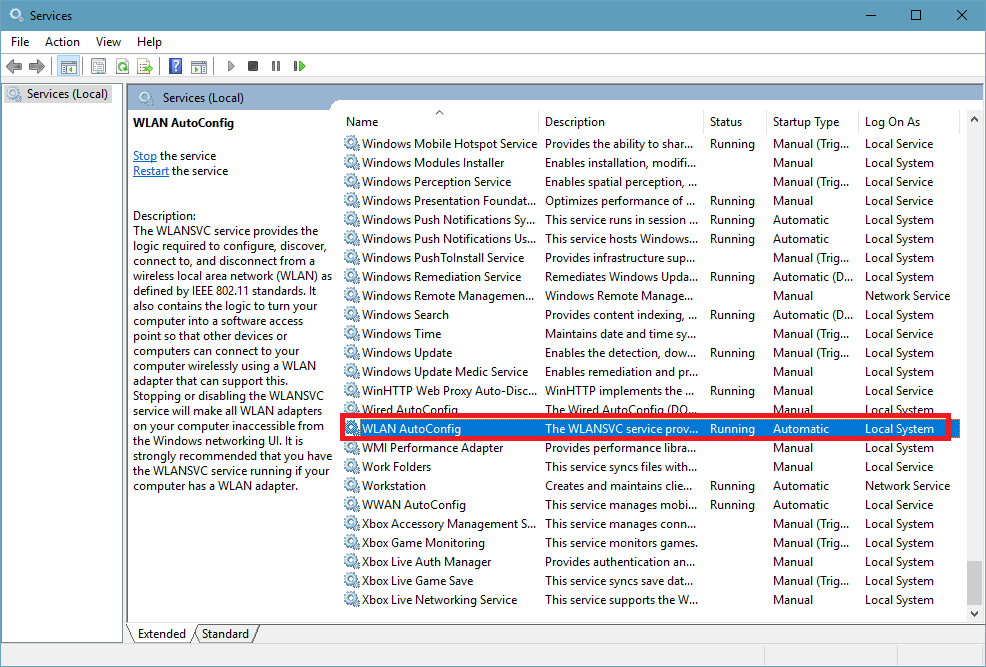Switch to the Extended tab

coord(162,634)
